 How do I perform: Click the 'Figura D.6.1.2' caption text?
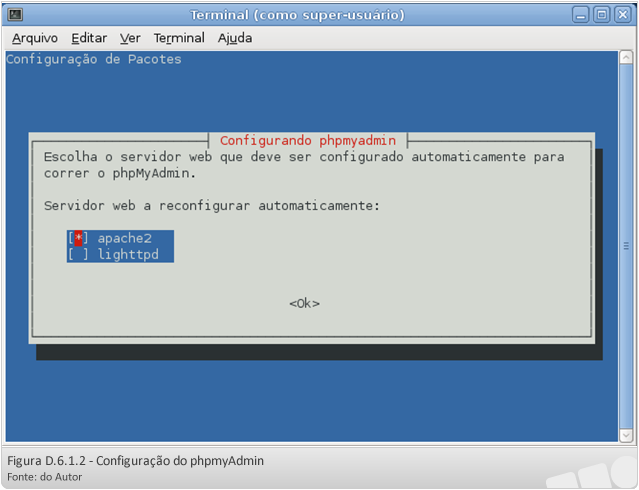click(x=135, y=461)
